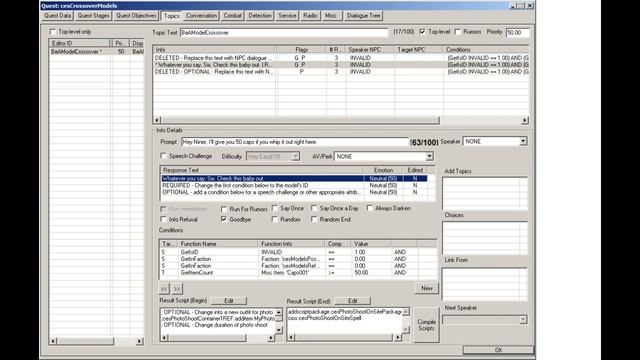Enable the Rumors checkbox
Viewport: 640px width, 360px height.
click(x=458, y=31)
